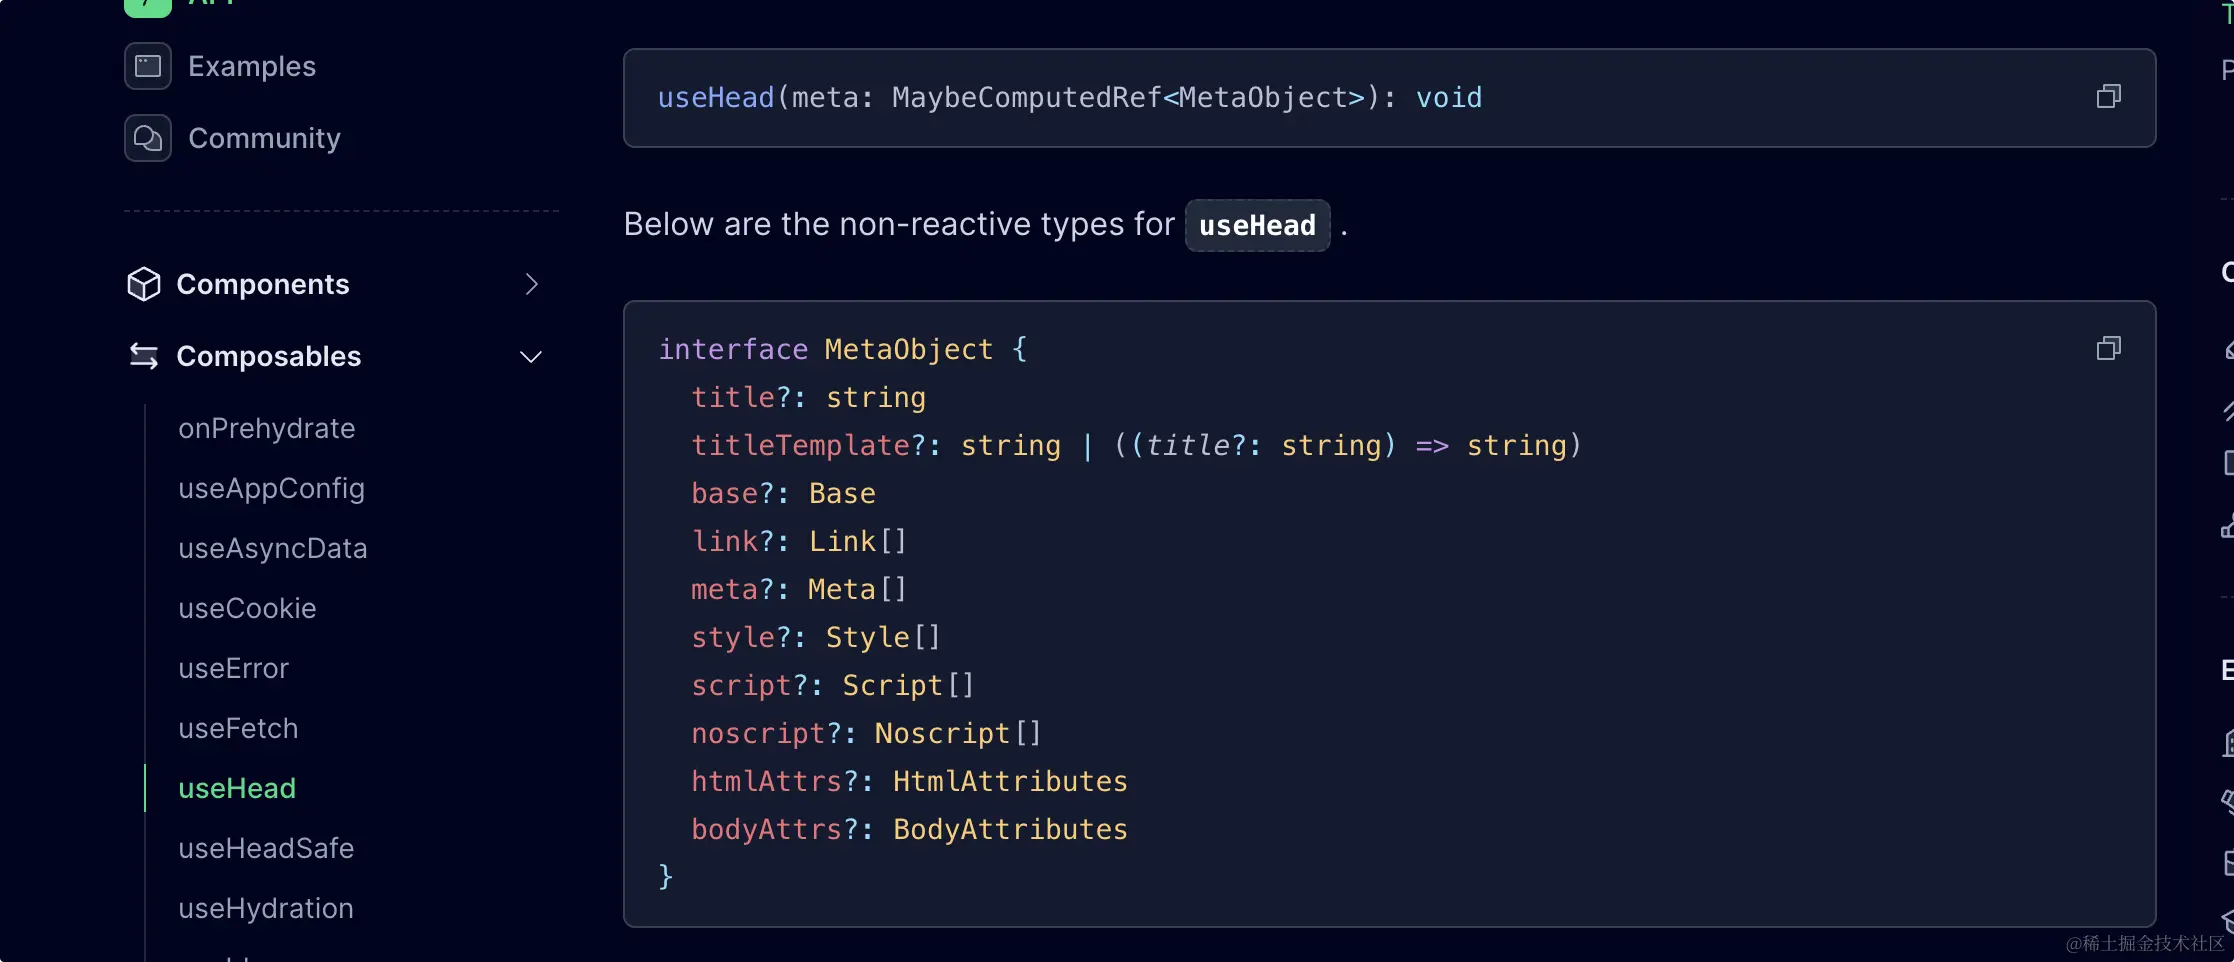Viewport: 2234px width, 962px height.
Task: Go to the Community page
Action: click(264, 138)
